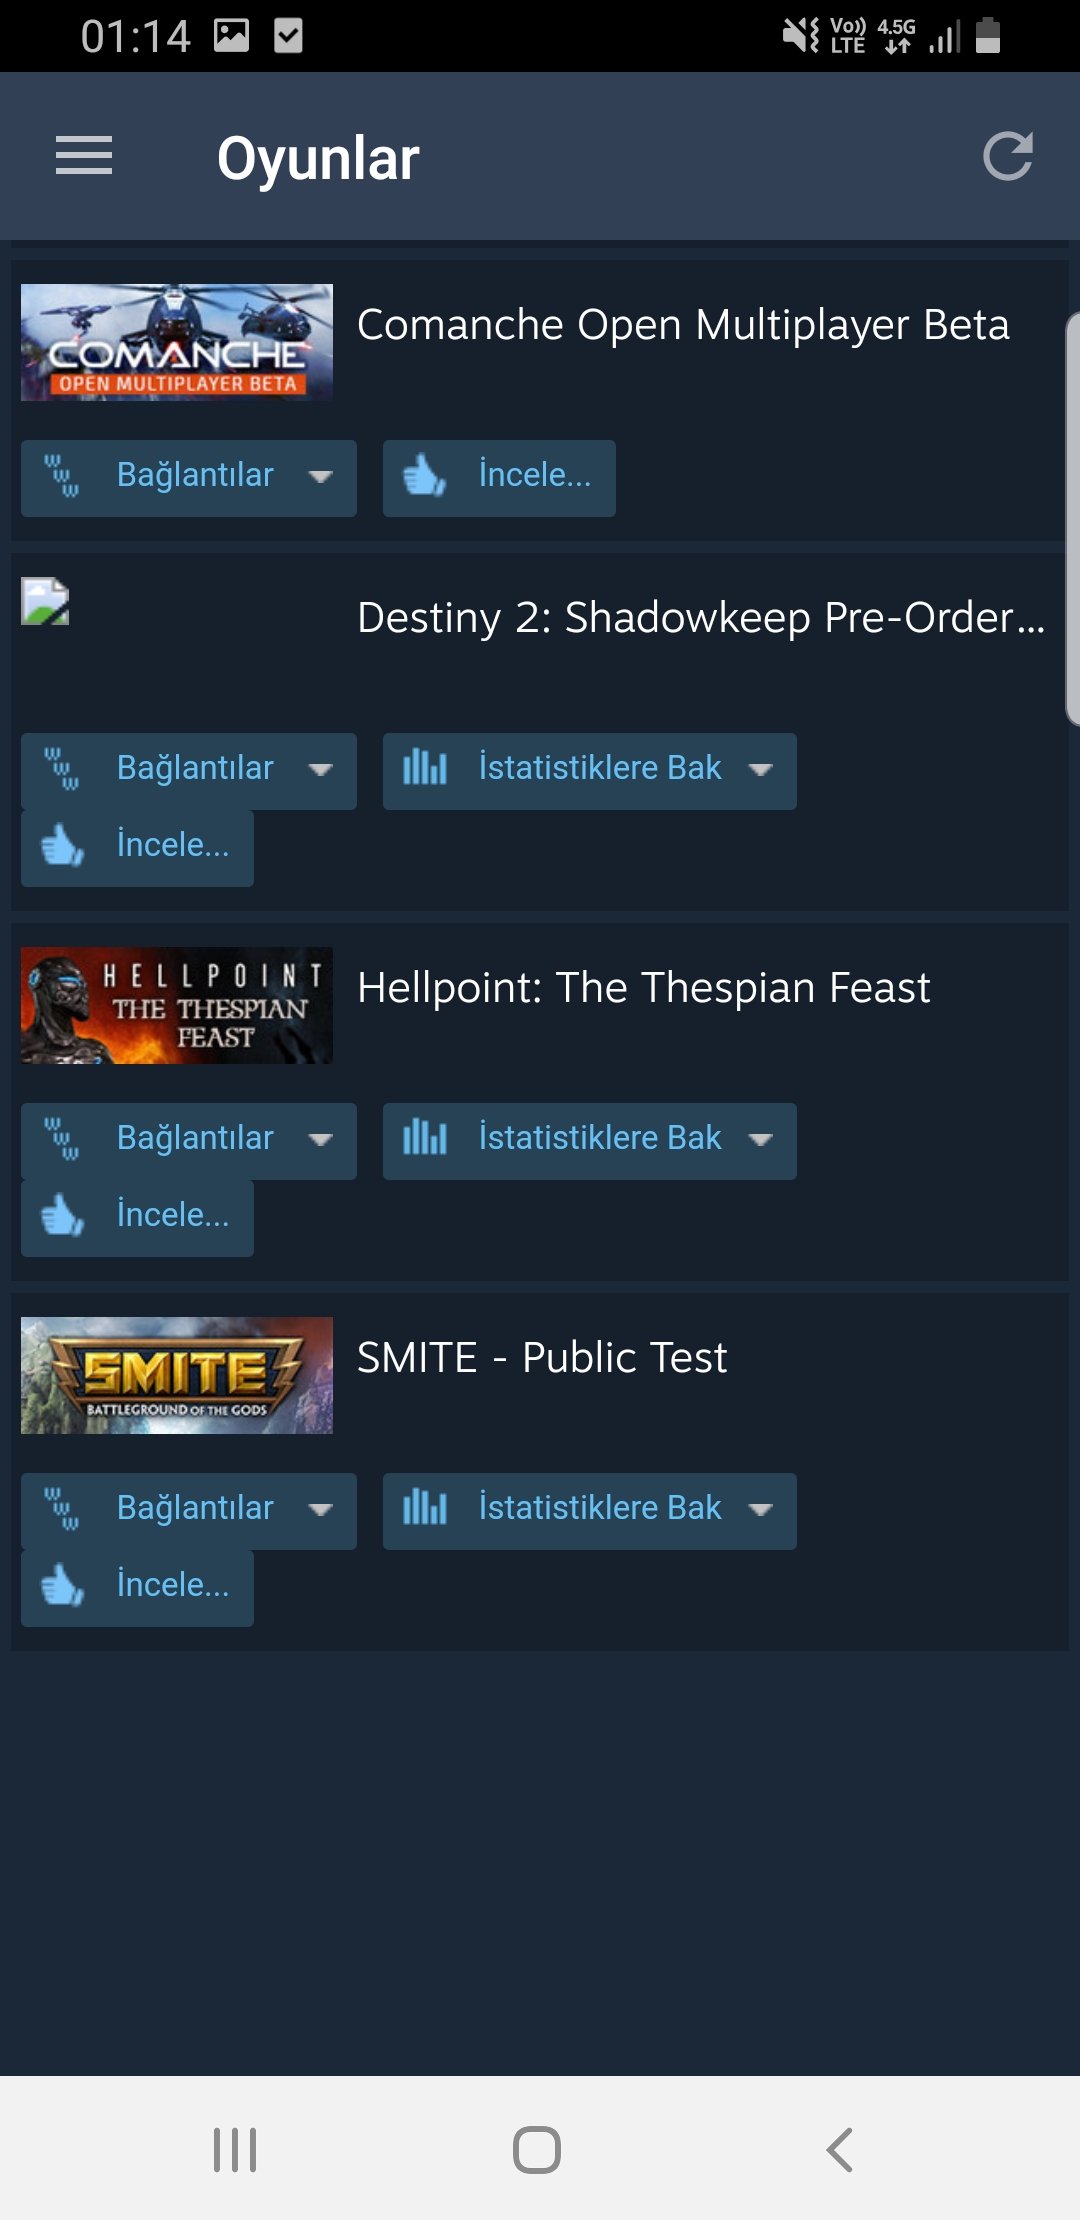
Task: Expand İstatistiklere Bak dropdown for Destiny 2
Action: click(x=590, y=771)
